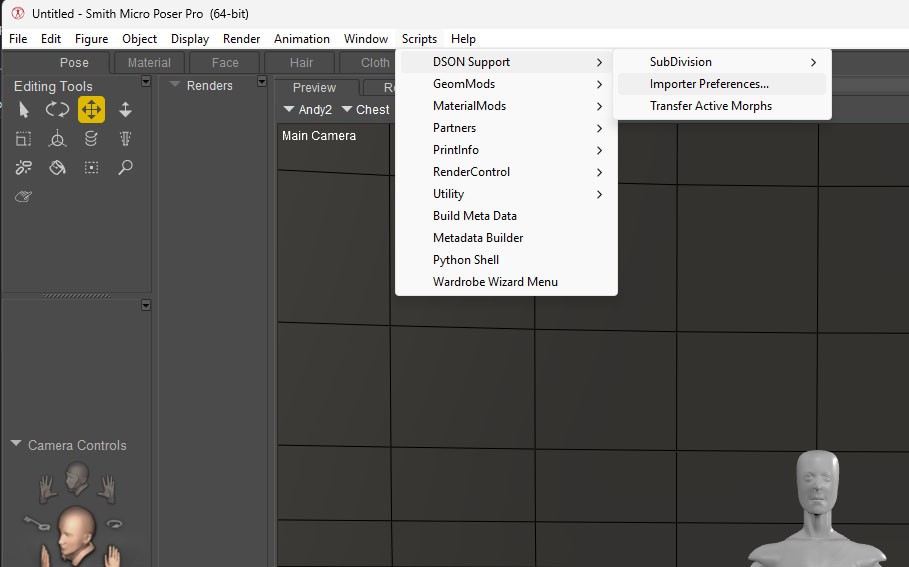Open the Renders panel options arrow
The image size is (909, 567).
tap(262, 82)
